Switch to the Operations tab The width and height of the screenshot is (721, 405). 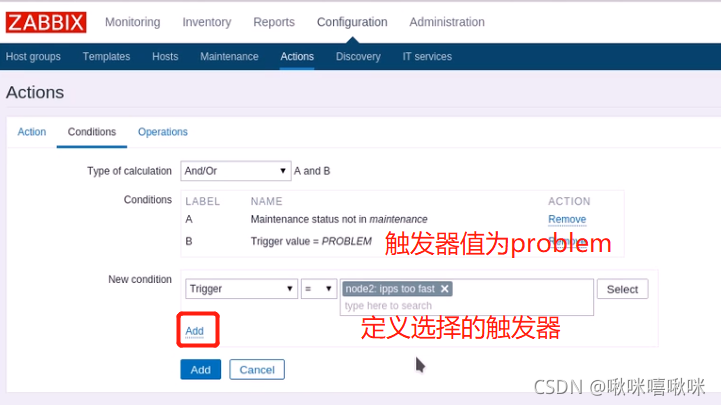pos(163,132)
